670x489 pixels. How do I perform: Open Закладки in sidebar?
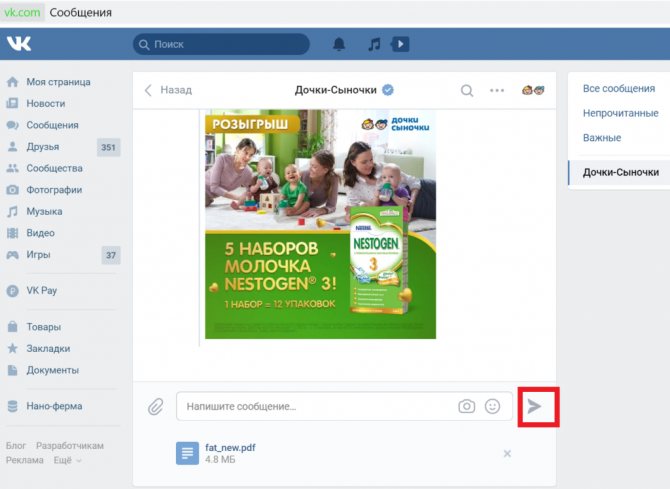point(48,348)
